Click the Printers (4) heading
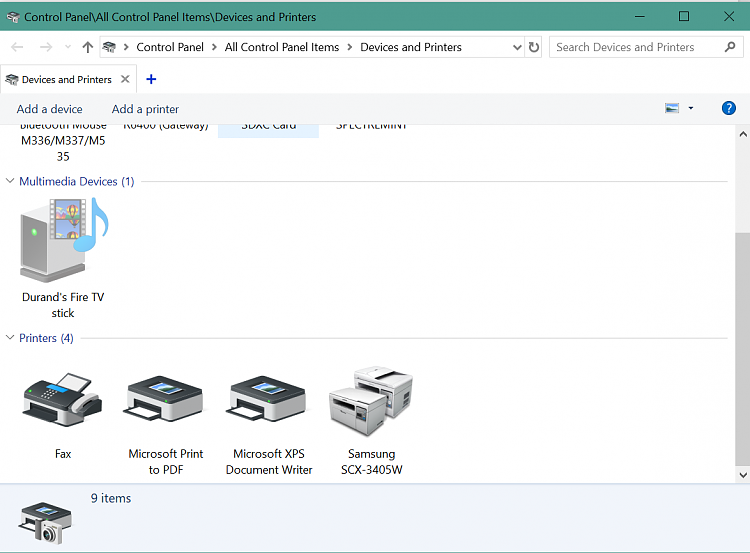 pyautogui.click(x=46, y=338)
